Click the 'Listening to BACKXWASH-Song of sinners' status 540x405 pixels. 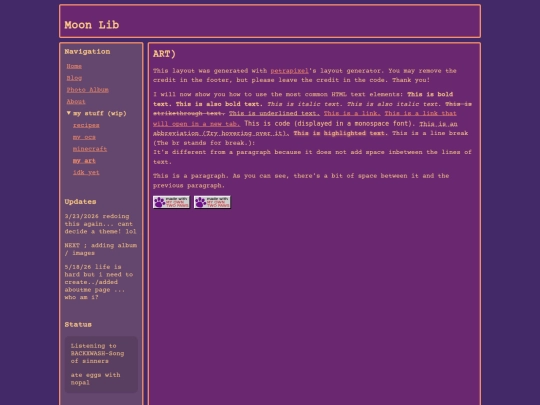point(97,353)
